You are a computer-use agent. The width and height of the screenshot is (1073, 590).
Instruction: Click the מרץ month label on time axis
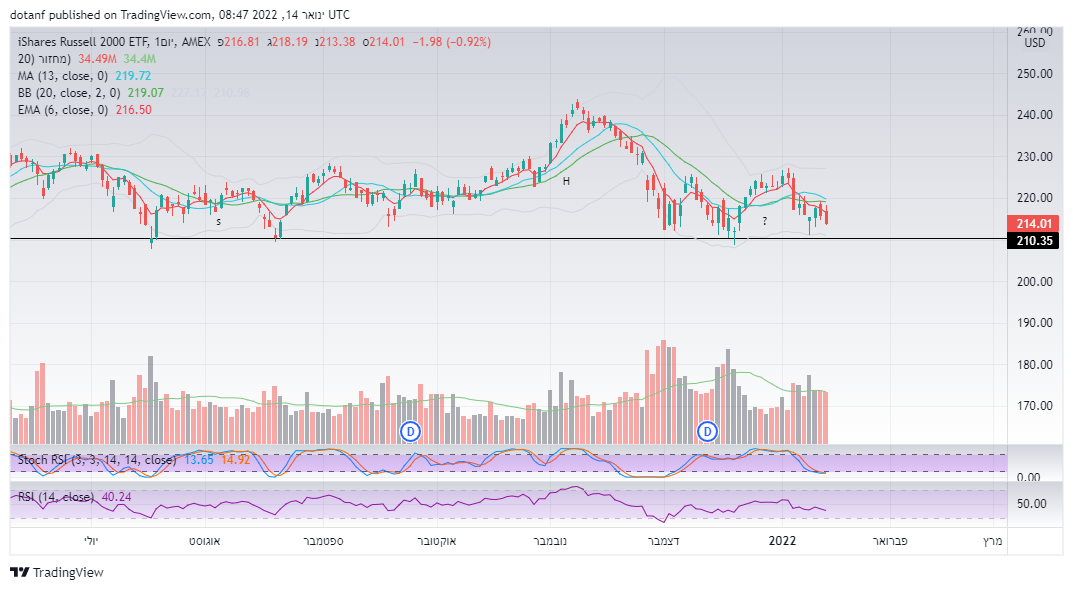click(x=992, y=541)
